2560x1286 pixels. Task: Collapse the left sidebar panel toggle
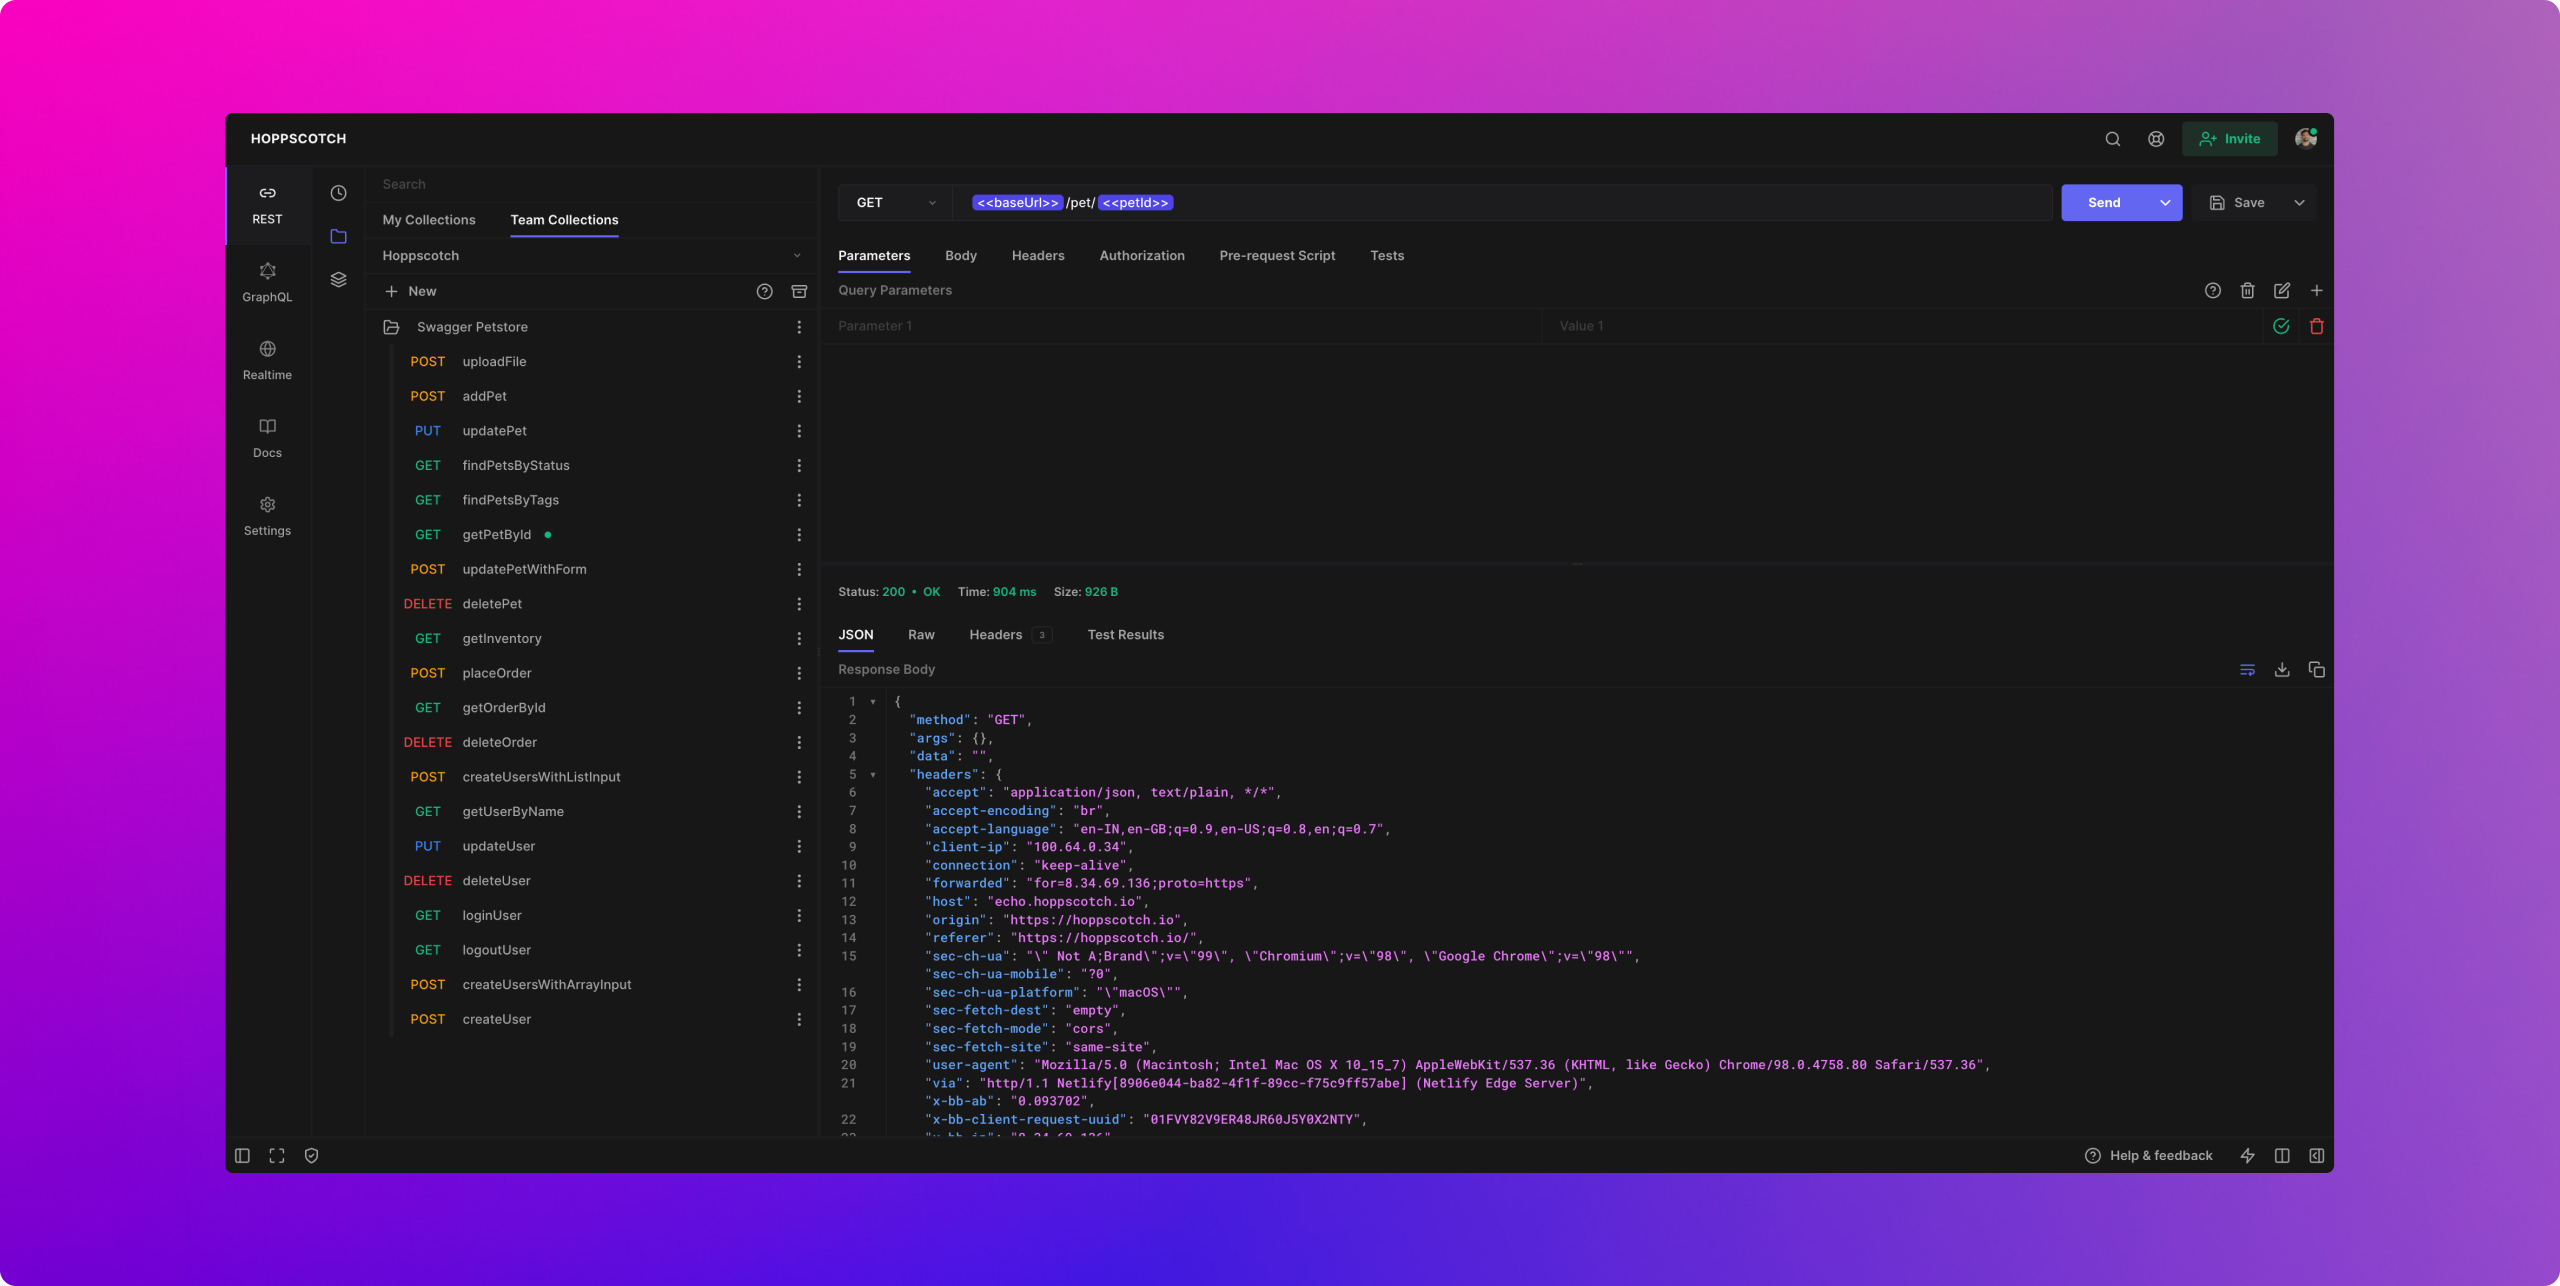tap(242, 1156)
